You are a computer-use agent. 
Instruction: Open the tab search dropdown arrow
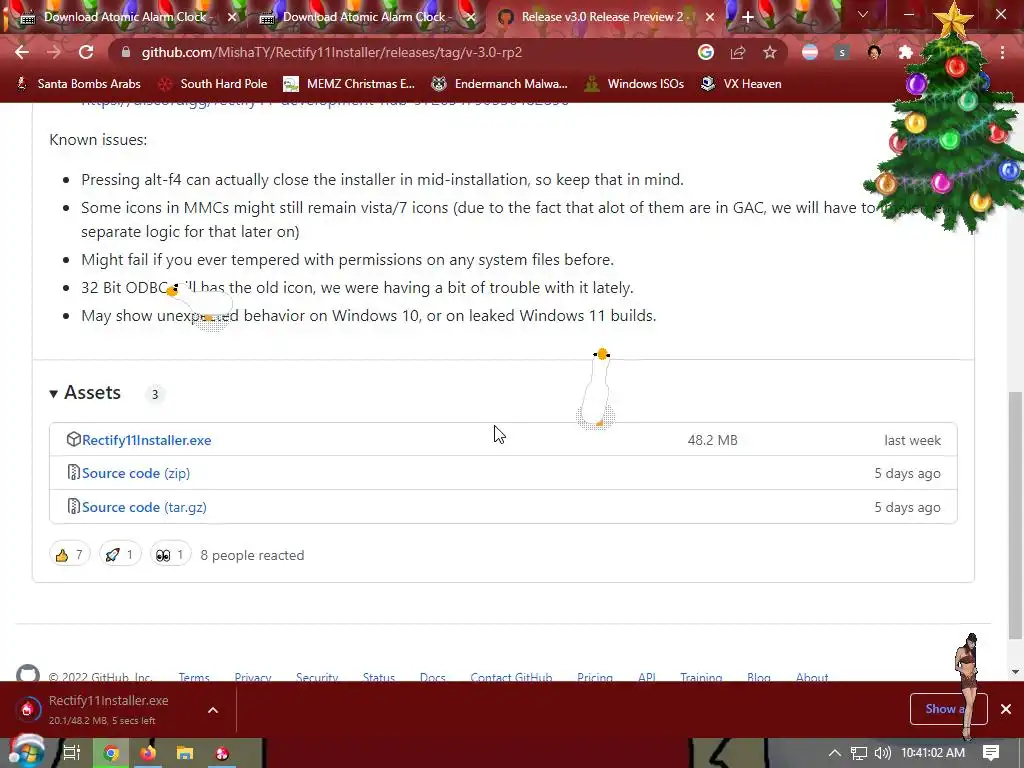tap(863, 14)
